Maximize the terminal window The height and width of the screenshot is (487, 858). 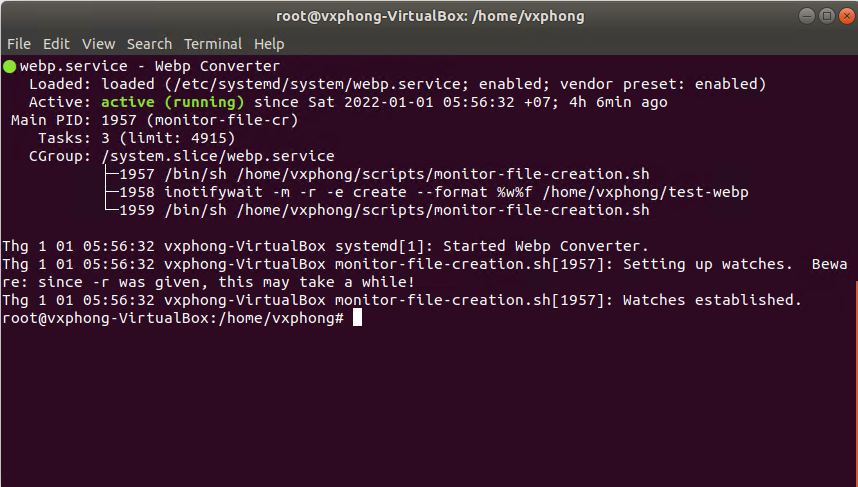826,16
